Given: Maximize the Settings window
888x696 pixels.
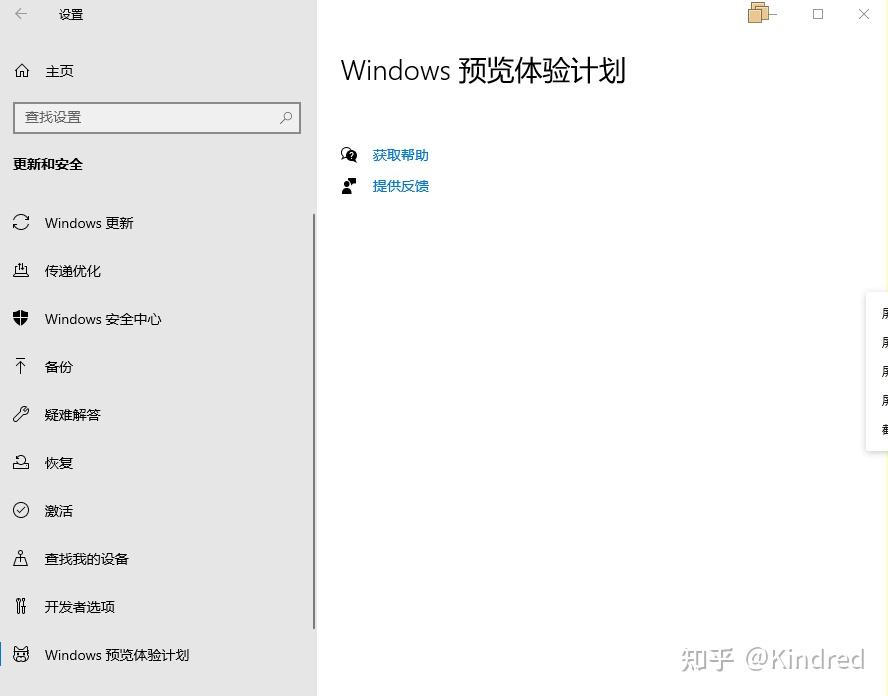Looking at the screenshot, I should (818, 14).
